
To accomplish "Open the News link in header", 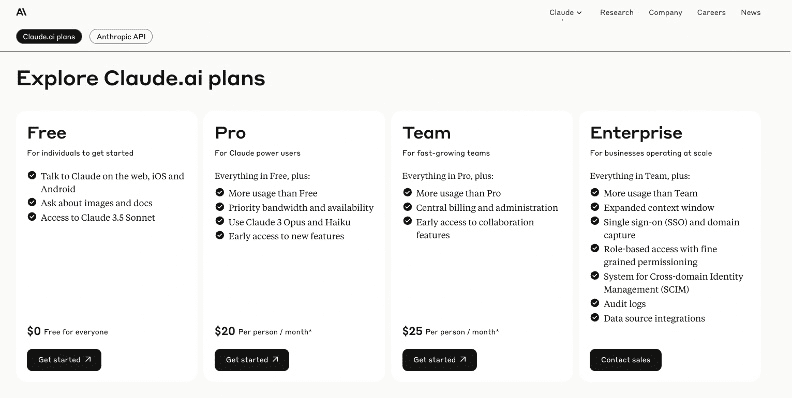I will tap(751, 13).
